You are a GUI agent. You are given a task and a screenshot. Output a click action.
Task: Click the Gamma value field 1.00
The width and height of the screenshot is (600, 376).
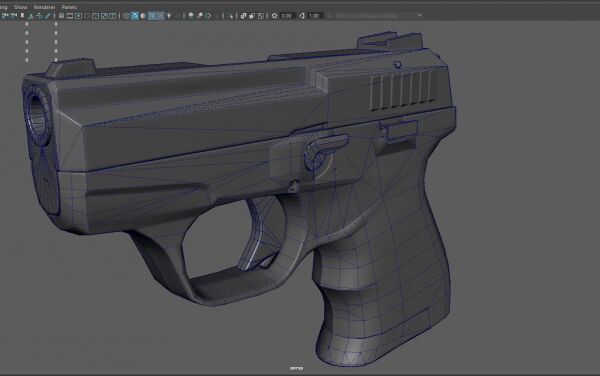pos(315,16)
